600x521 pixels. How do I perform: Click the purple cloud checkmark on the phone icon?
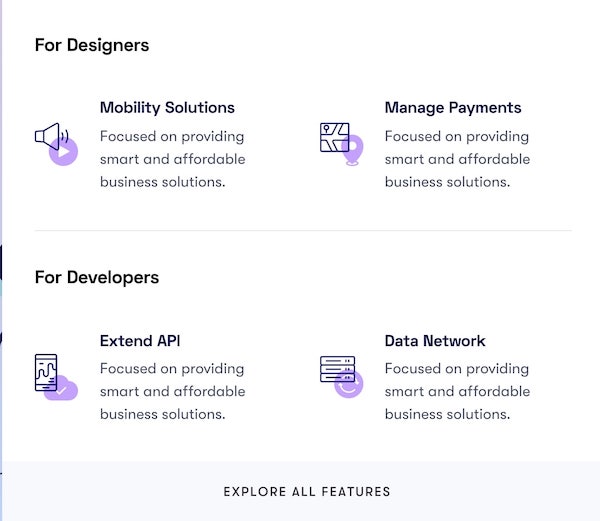point(62,389)
